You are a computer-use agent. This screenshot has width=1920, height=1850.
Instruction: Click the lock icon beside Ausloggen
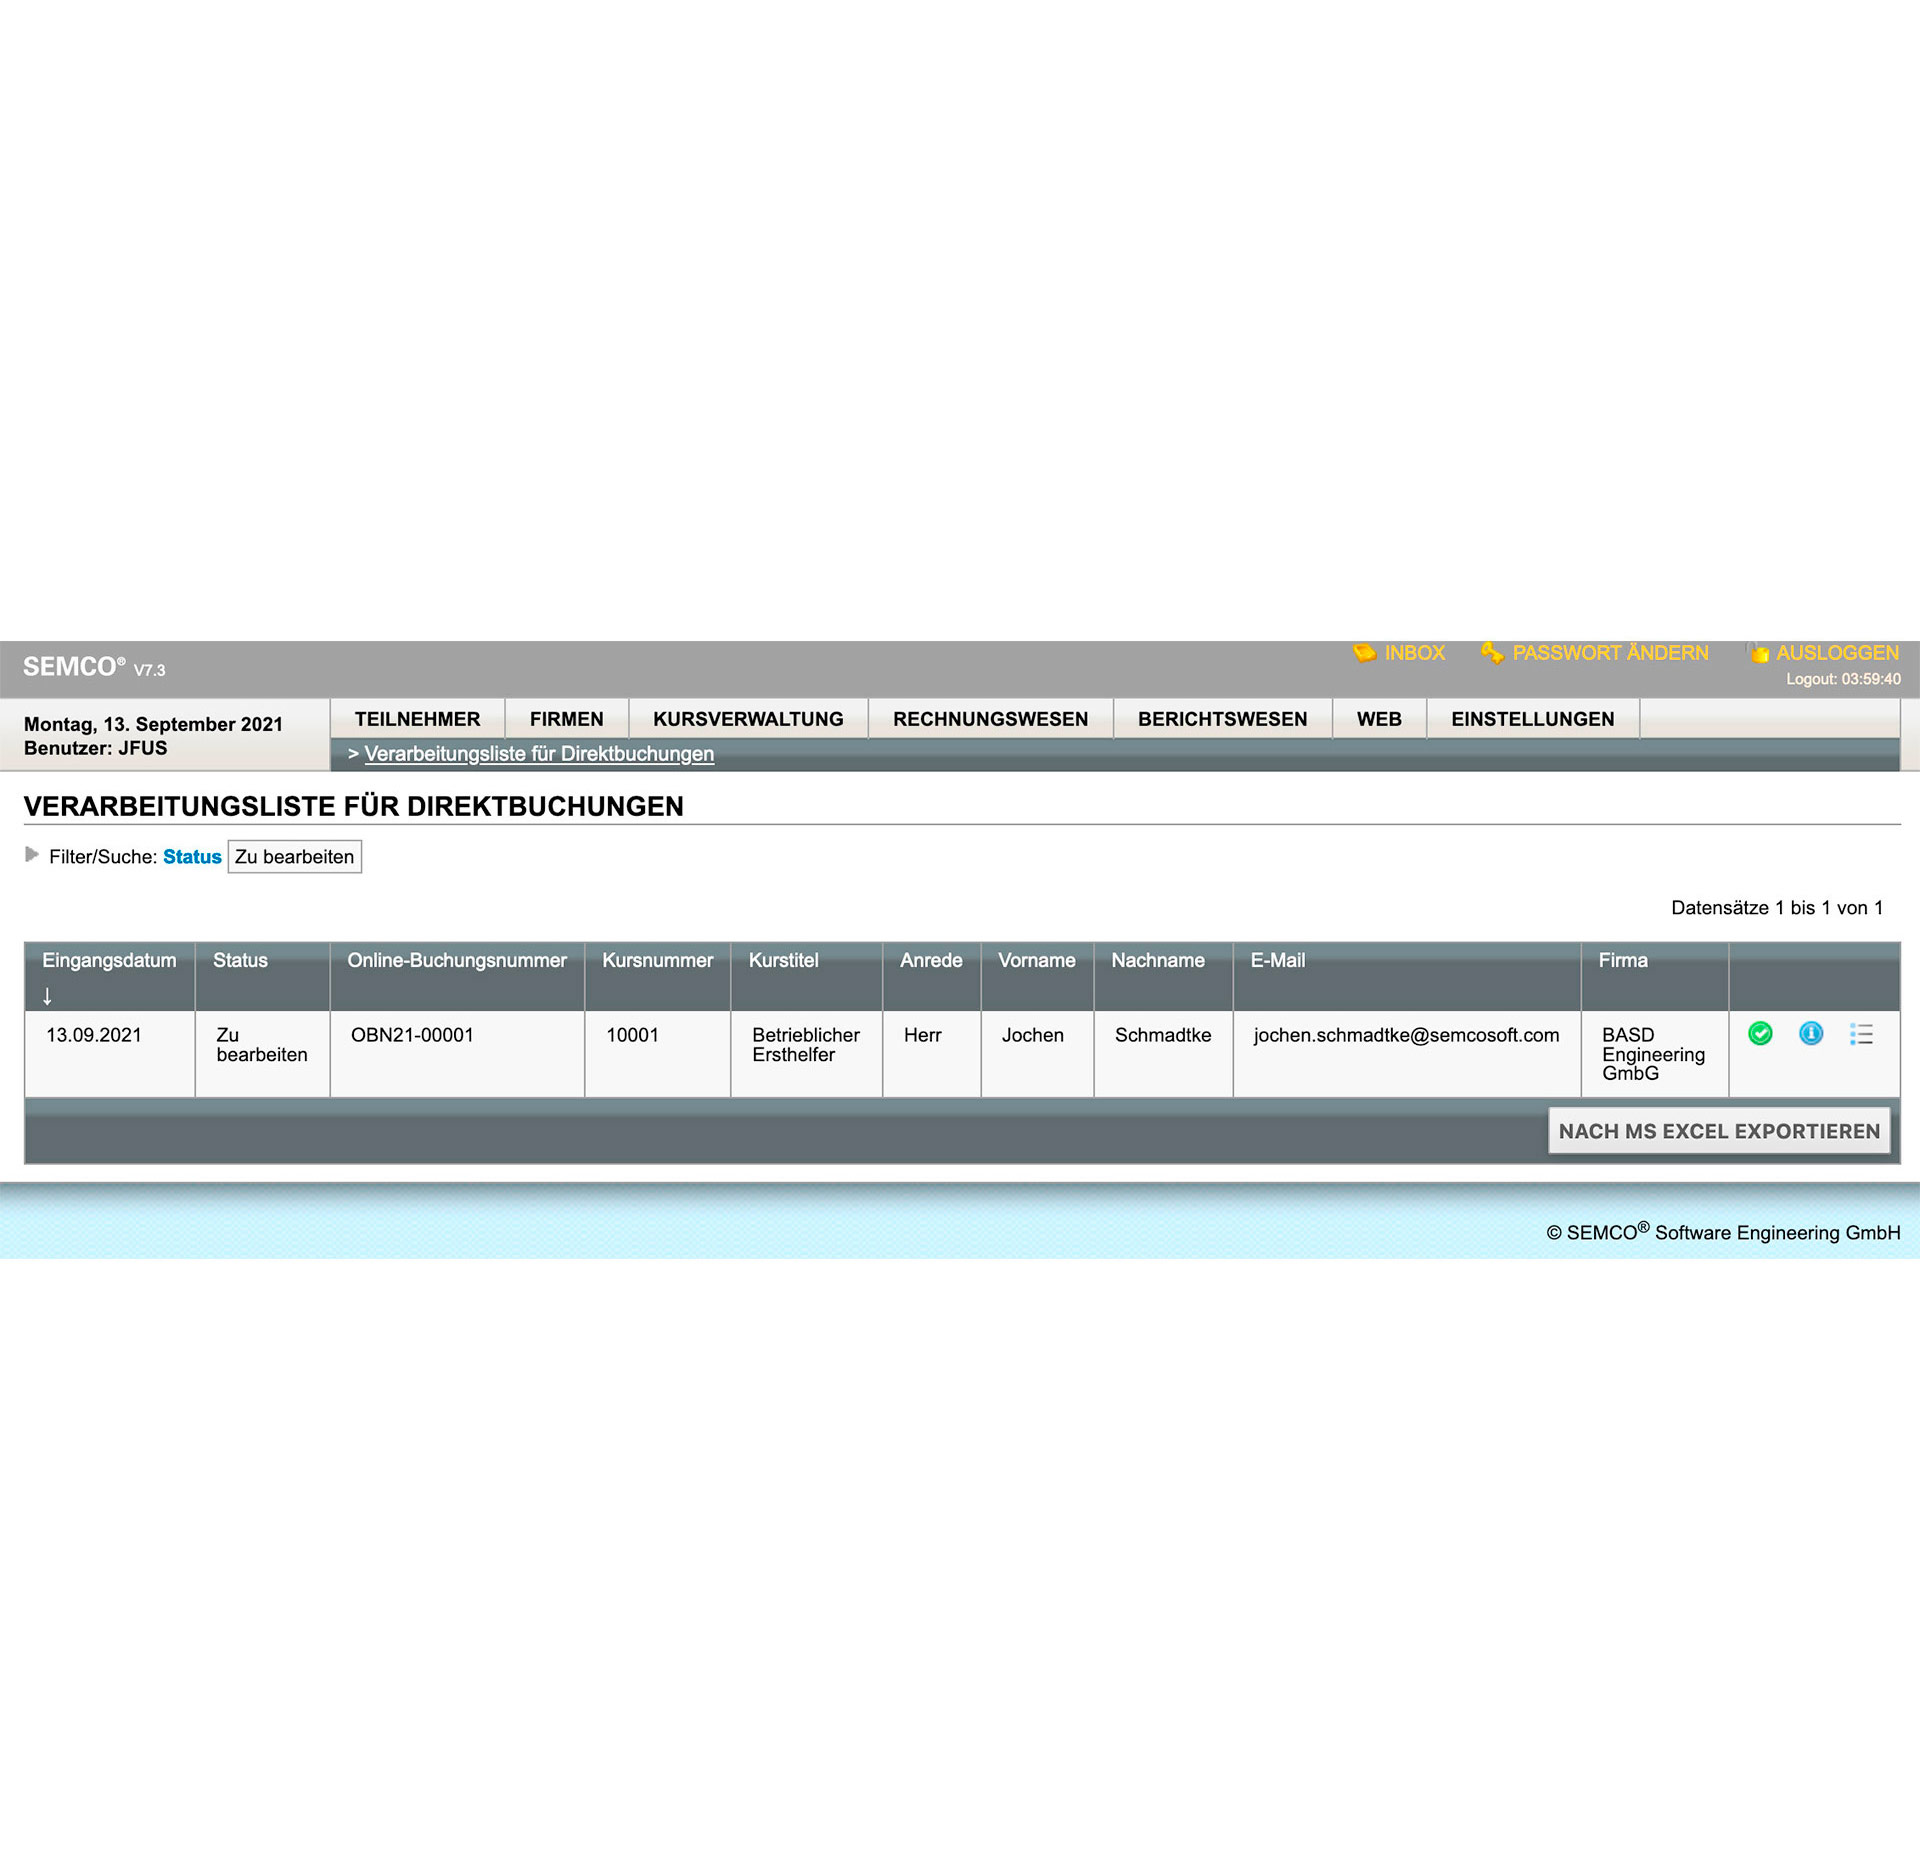pyautogui.click(x=1757, y=653)
